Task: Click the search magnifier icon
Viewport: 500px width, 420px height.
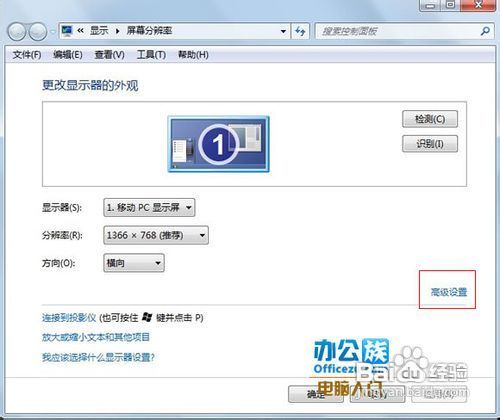Action: (485, 31)
